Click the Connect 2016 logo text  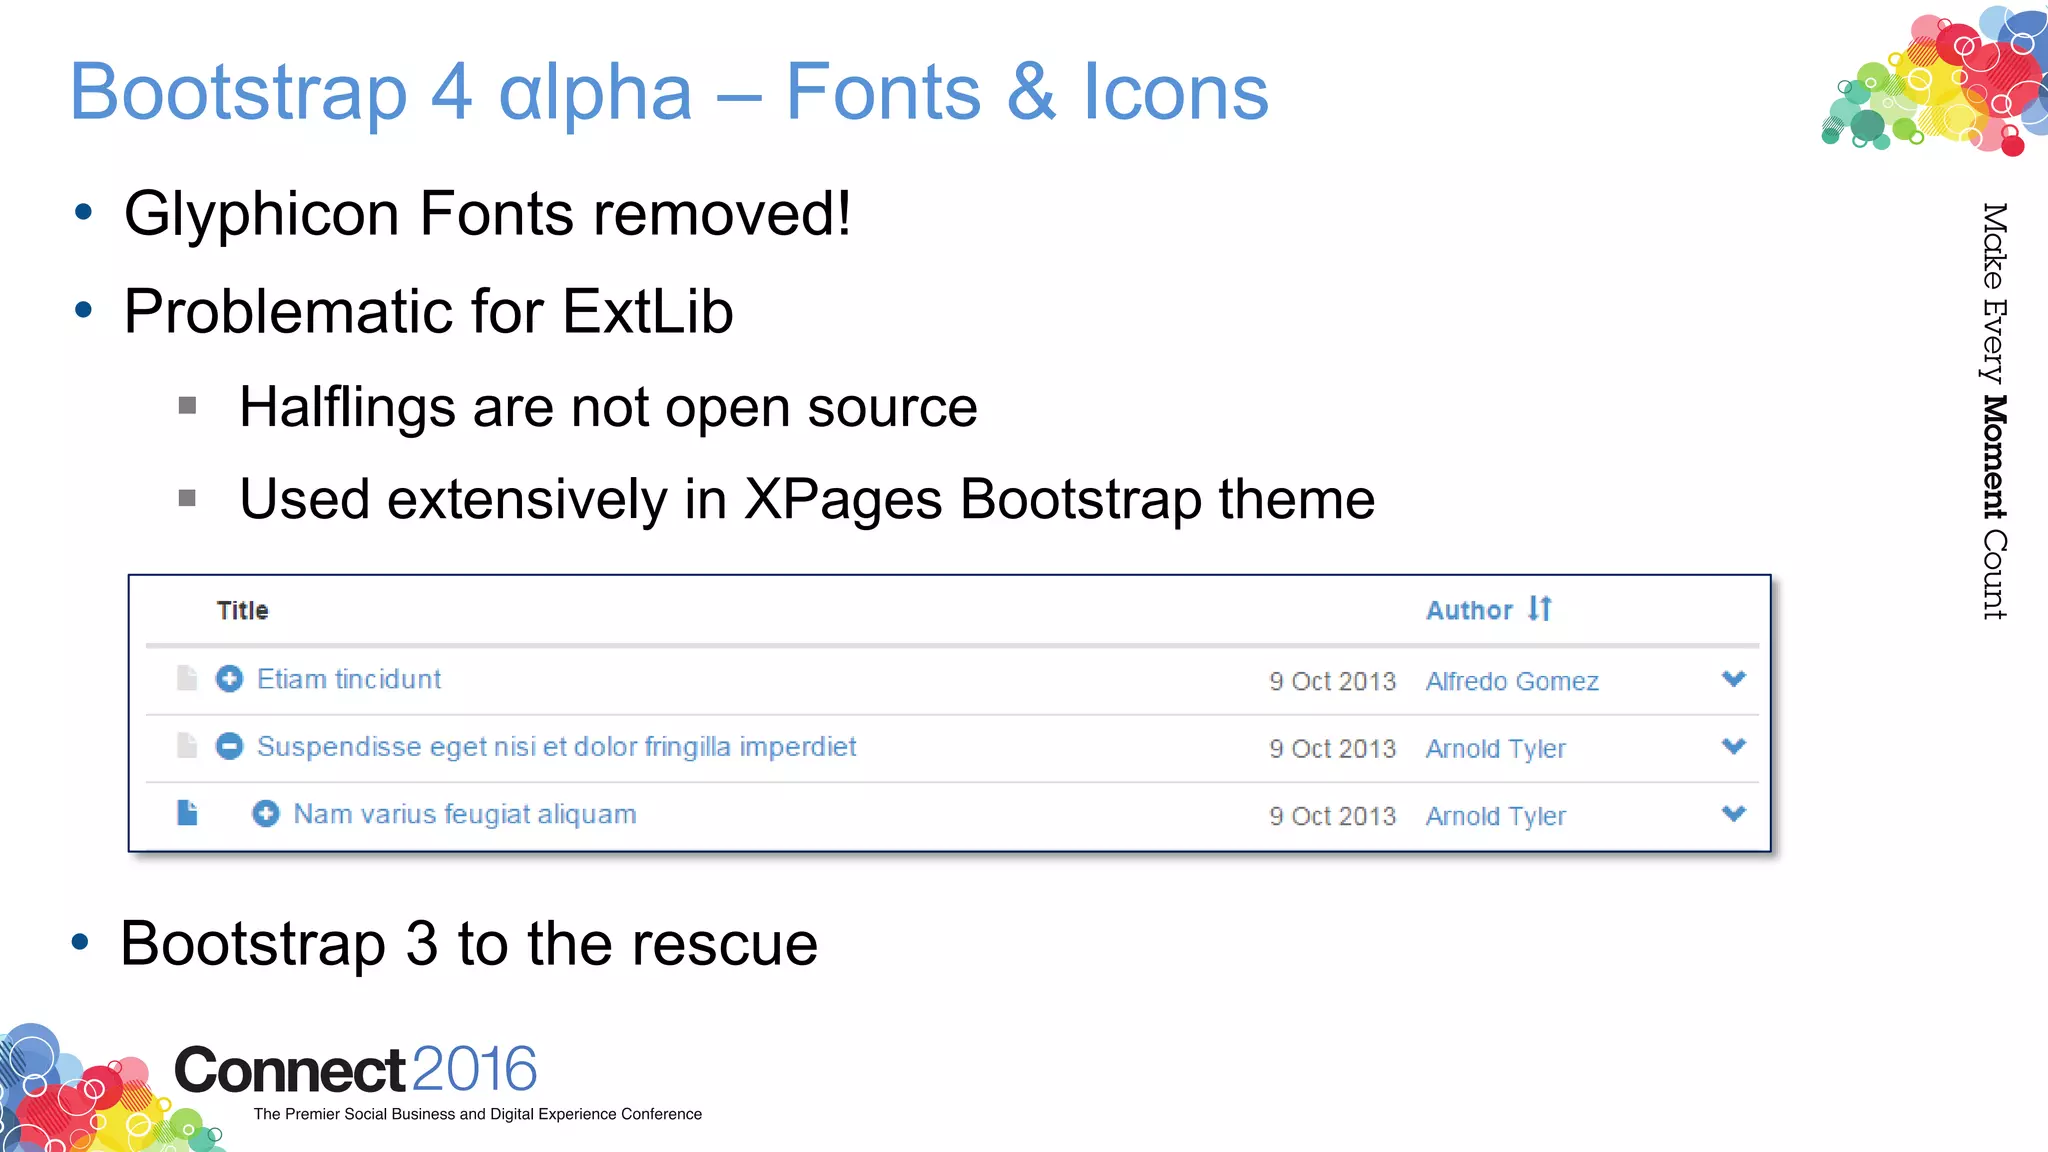356,1069
